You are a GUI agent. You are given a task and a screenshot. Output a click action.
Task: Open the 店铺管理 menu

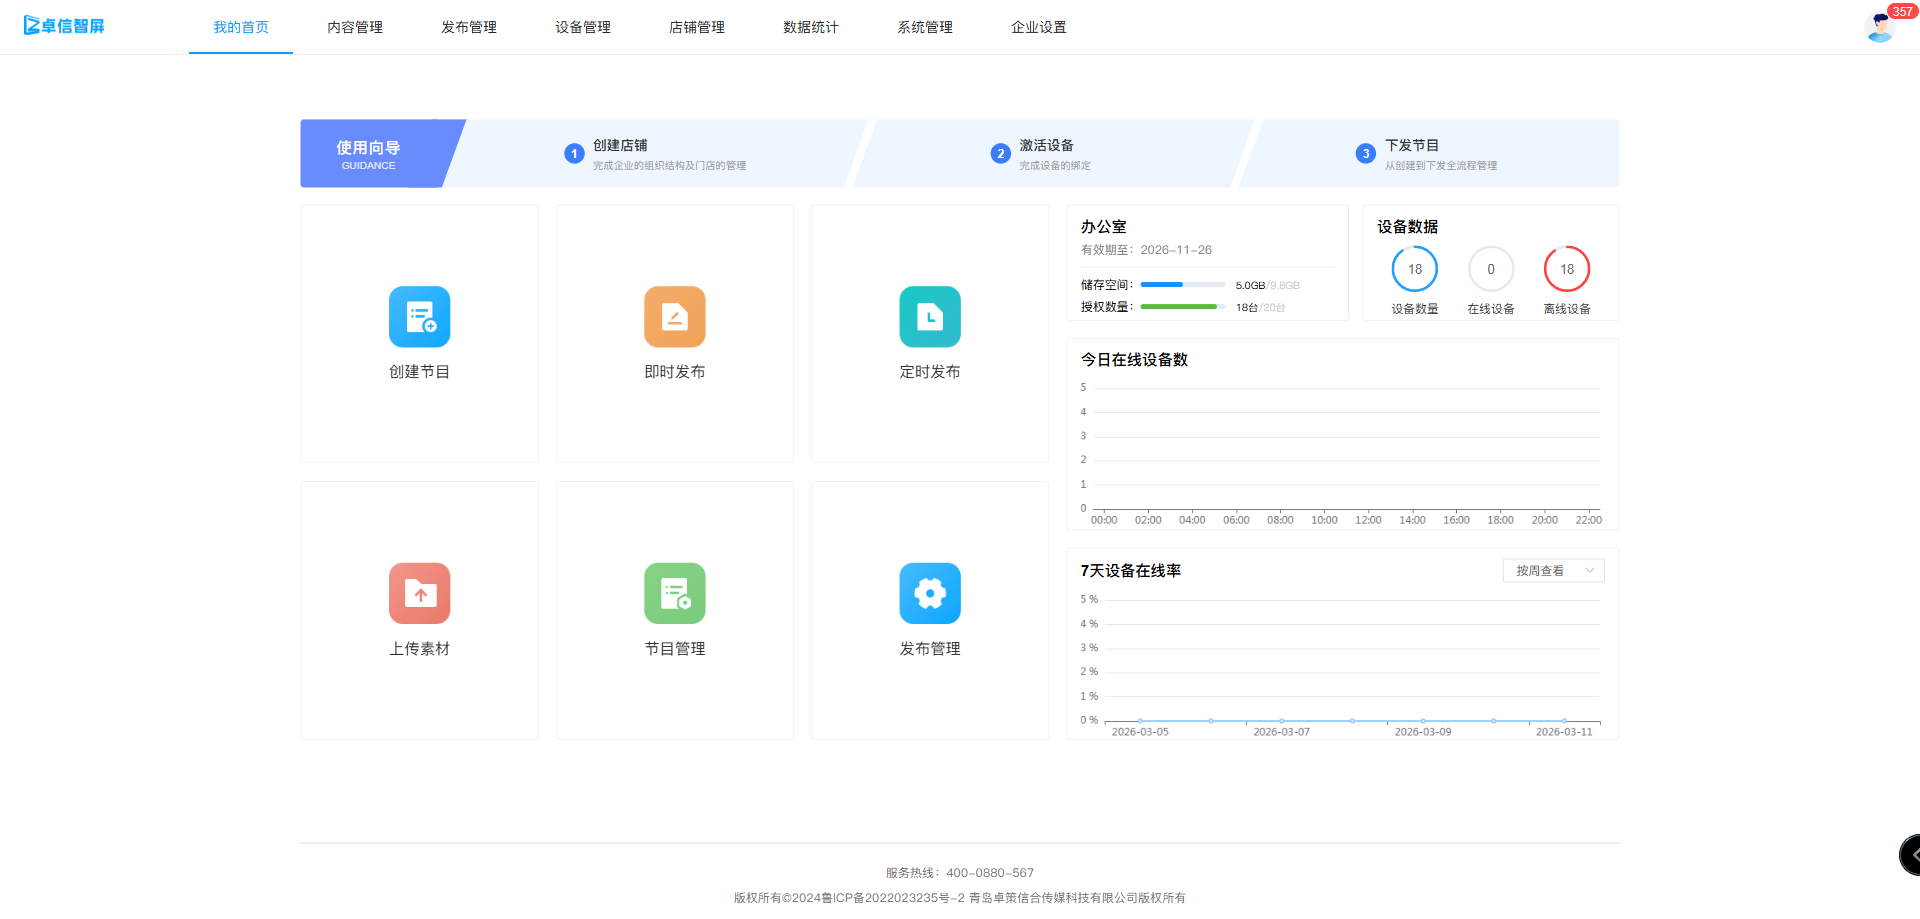point(697,27)
